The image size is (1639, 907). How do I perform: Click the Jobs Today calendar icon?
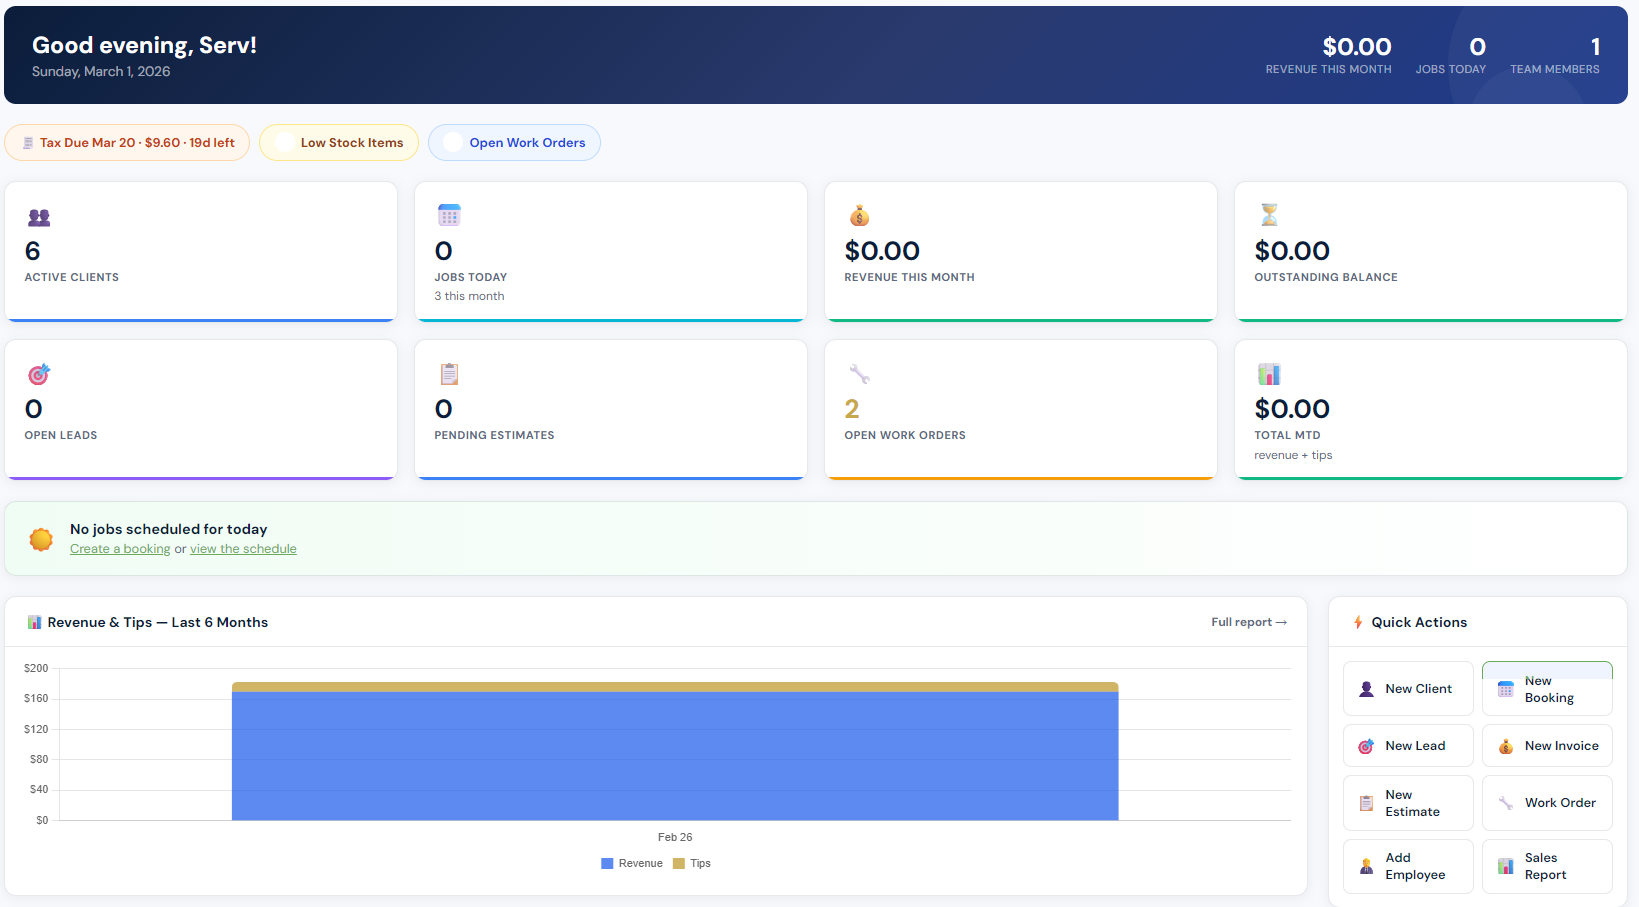(449, 215)
